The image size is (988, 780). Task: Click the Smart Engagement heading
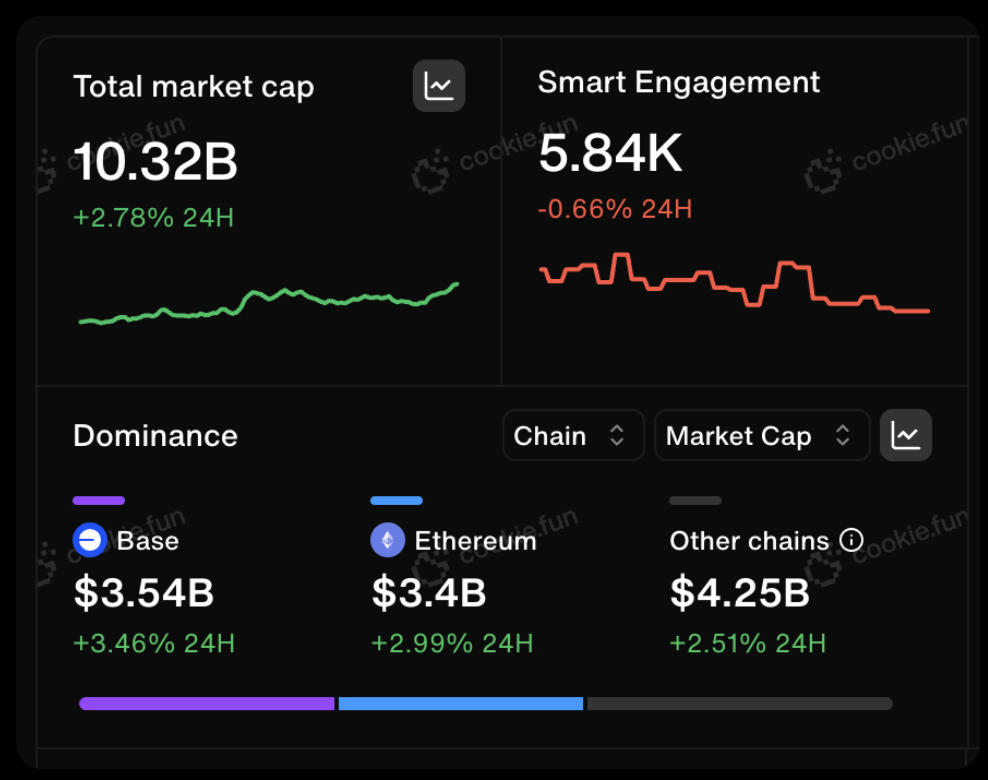679,83
